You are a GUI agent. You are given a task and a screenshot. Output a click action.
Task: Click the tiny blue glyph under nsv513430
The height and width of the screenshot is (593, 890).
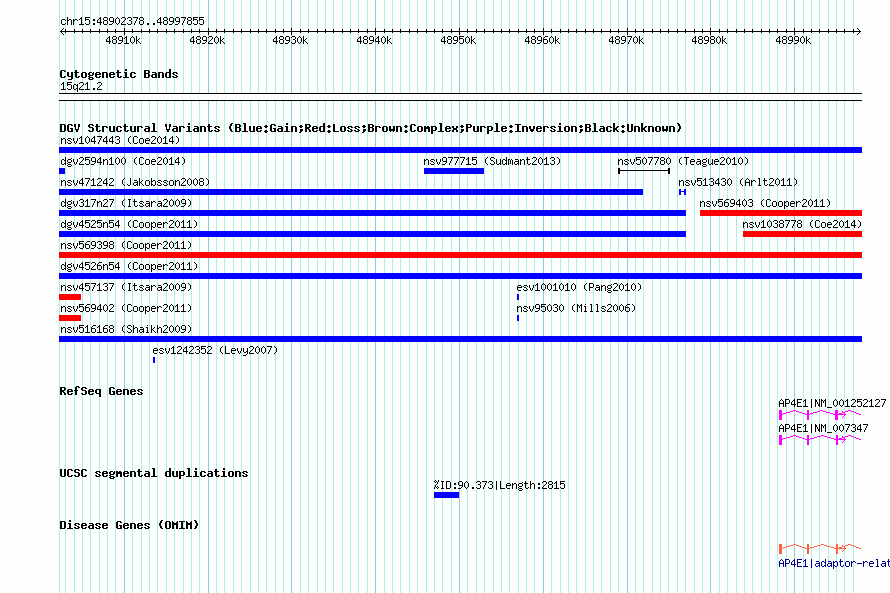click(x=682, y=192)
